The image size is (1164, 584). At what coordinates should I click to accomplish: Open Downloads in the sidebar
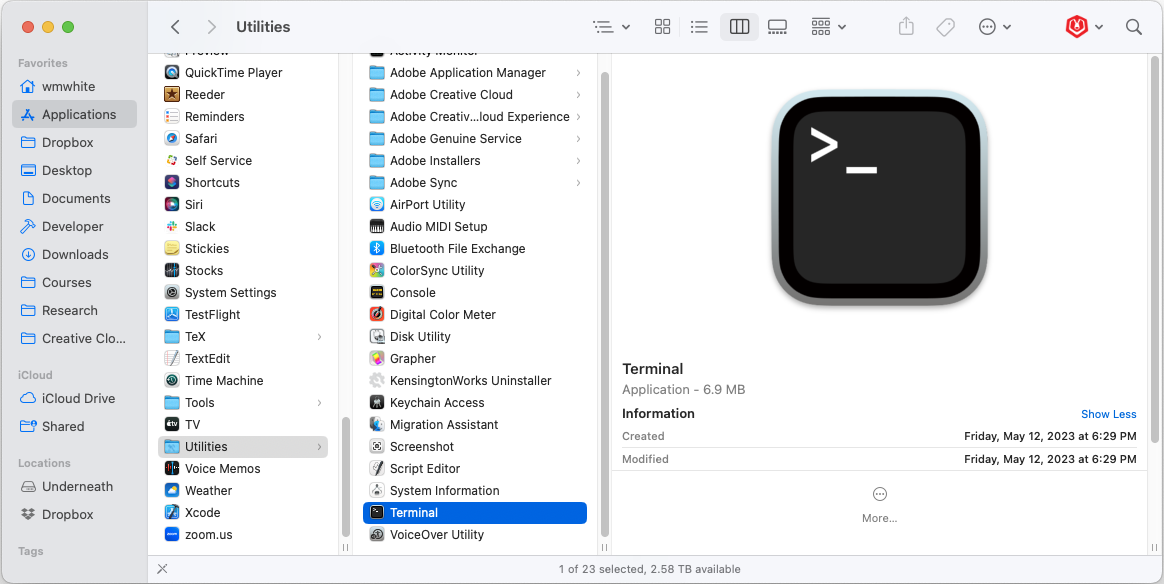pos(75,255)
